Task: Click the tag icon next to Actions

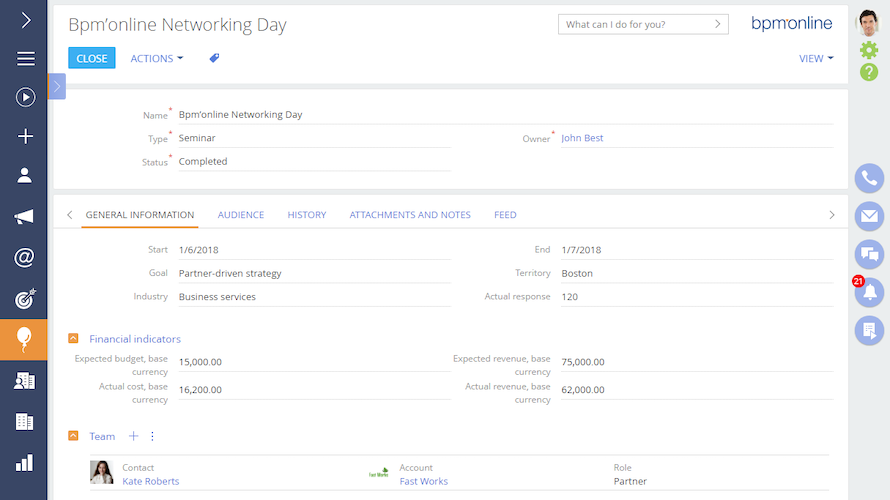Action: click(x=214, y=59)
